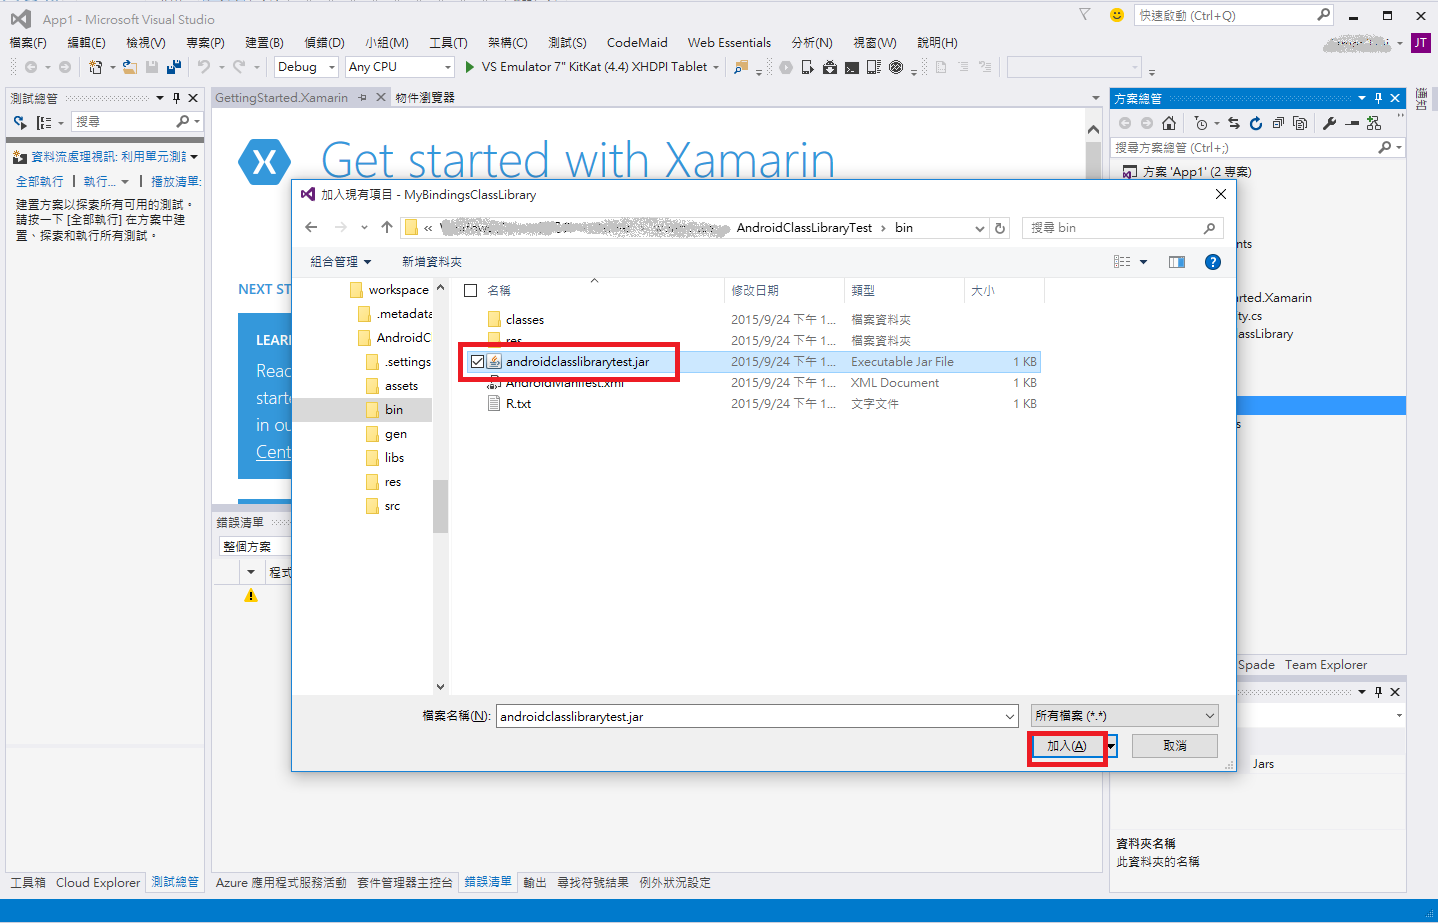This screenshot has width=1439, height=923.
Task: Open the file dialog help icon
Action: [1213, 262]
